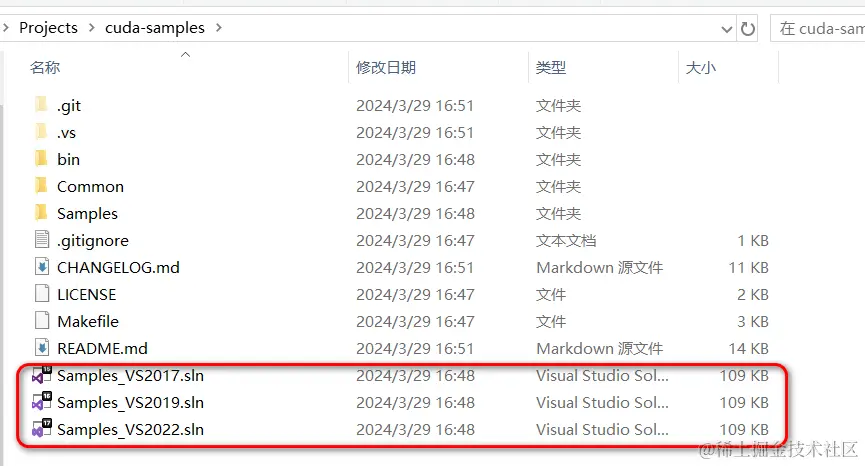865x466 pixels.
Task: Click the 11 KB size of CHANGELOG.md
Action: [x=749, y=267]
